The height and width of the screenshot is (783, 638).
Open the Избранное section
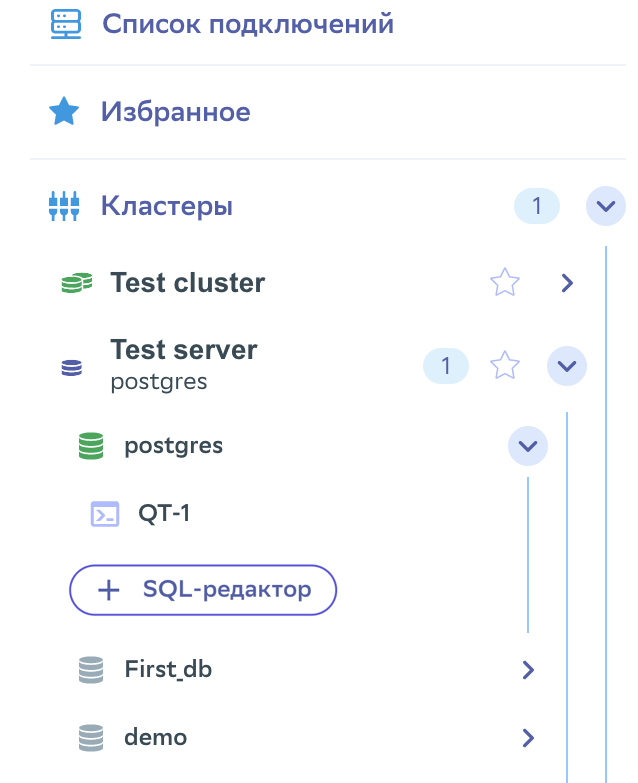(x=176, y=111)
